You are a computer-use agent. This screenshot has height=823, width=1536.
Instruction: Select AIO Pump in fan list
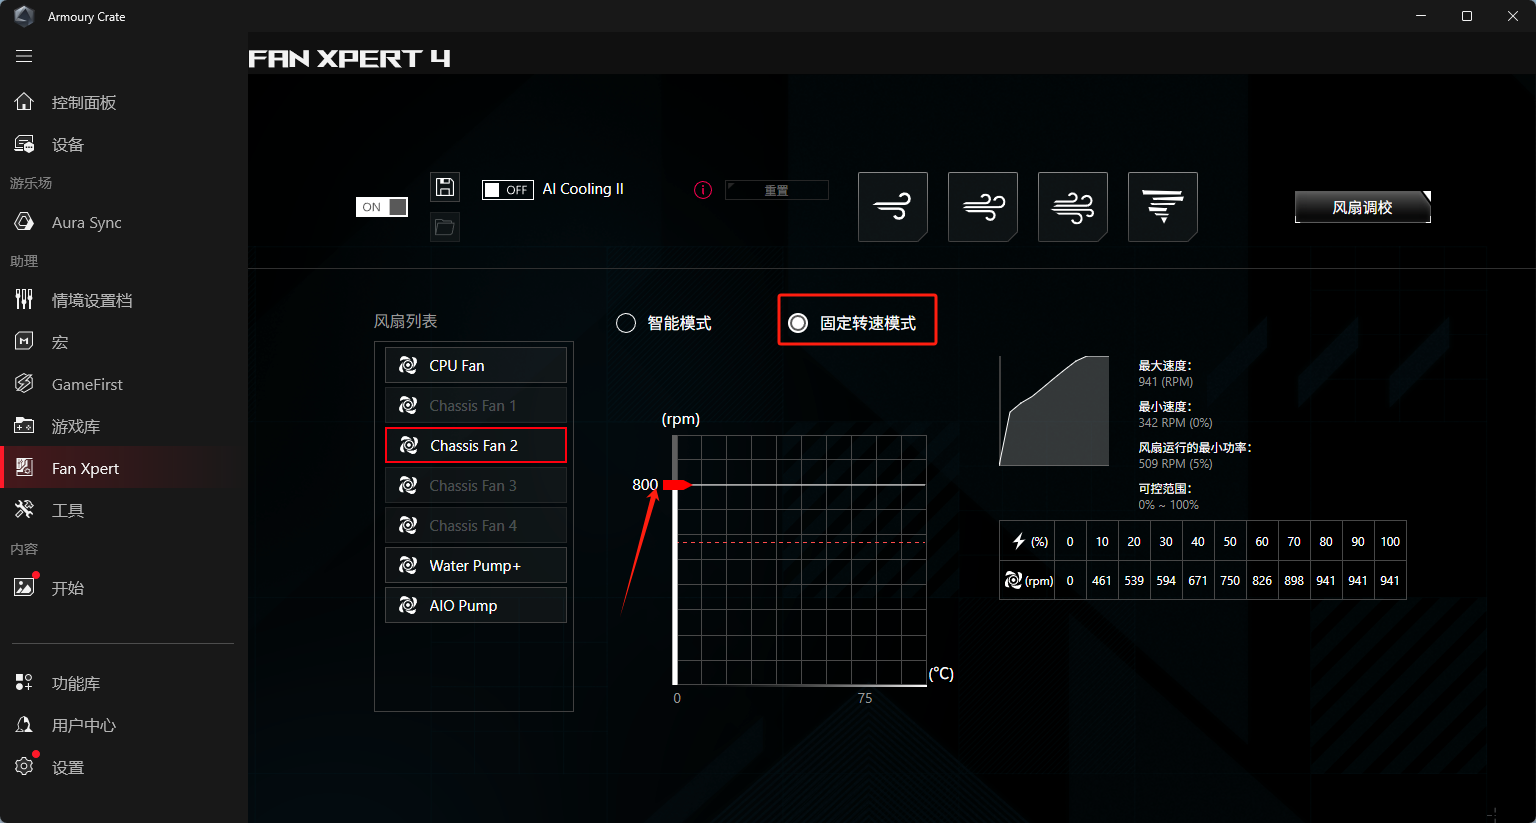pyautogui.click(x=476, y=605)
